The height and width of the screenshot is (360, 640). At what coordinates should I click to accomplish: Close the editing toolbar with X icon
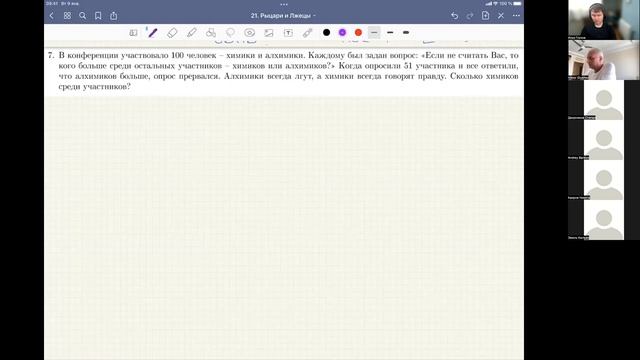pos(501,16)
